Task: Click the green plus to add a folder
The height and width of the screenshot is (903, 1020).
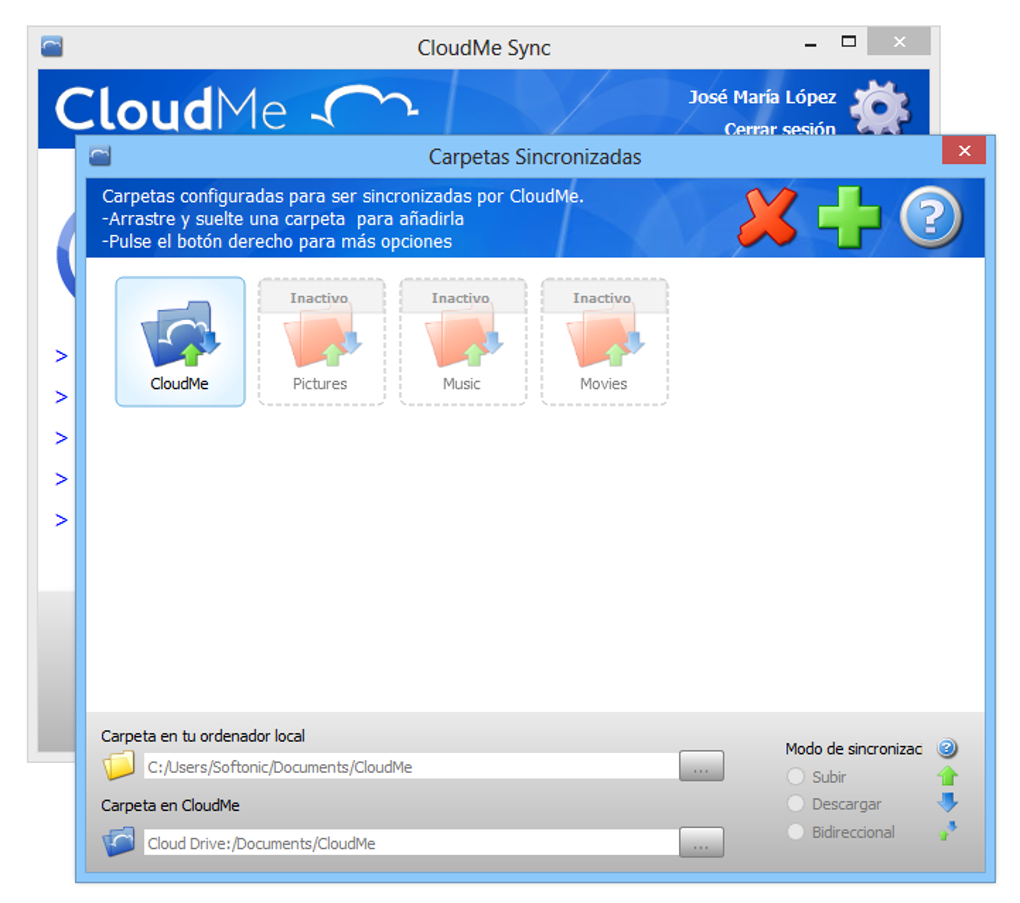Action: [848, 217]
